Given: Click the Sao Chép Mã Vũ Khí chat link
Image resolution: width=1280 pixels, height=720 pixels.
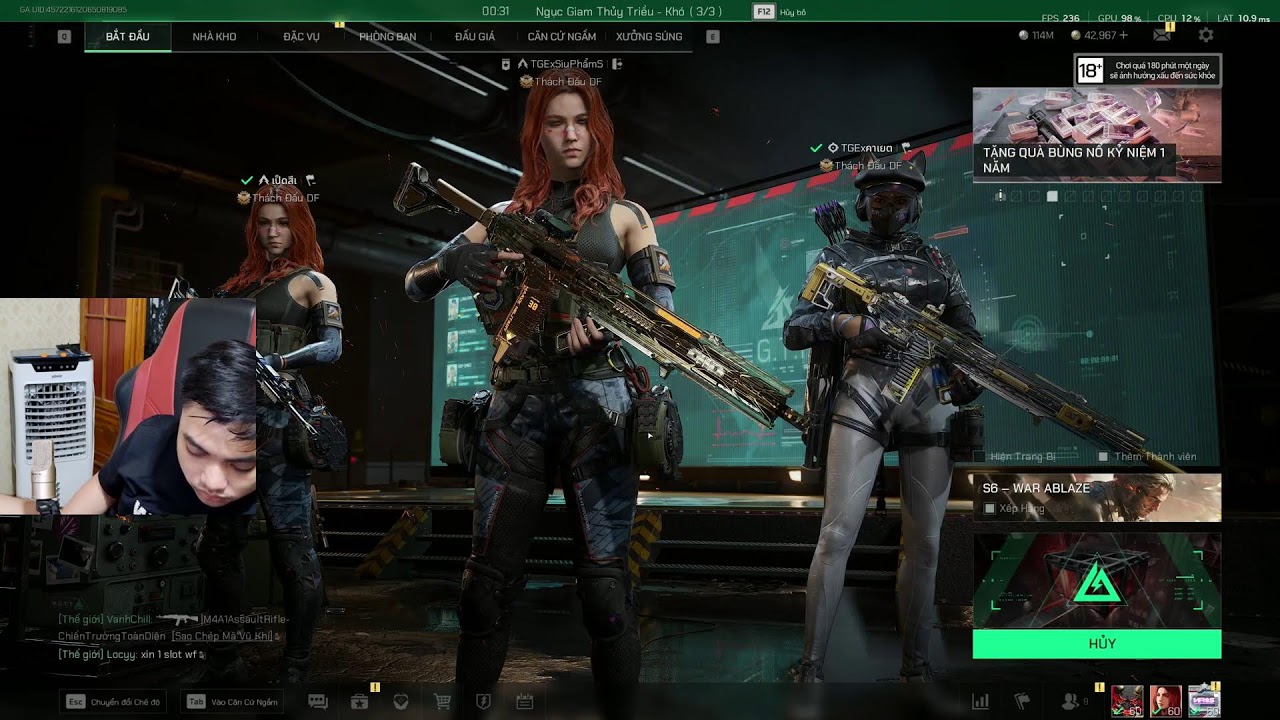Looking at the screenshot, I should pos(222,636).
